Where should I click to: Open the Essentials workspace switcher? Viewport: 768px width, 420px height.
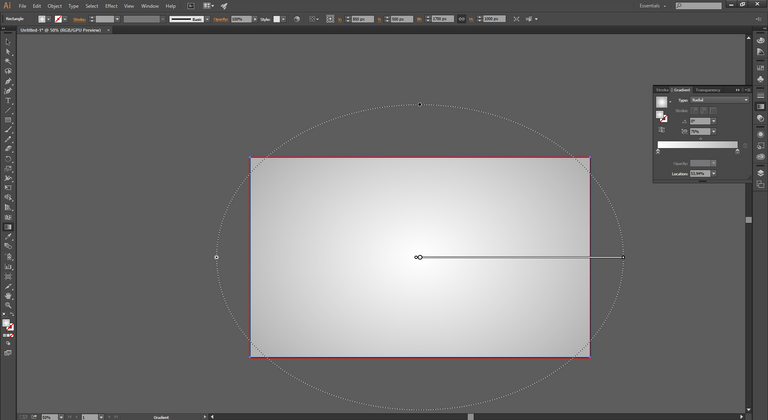tap(652, 6)
